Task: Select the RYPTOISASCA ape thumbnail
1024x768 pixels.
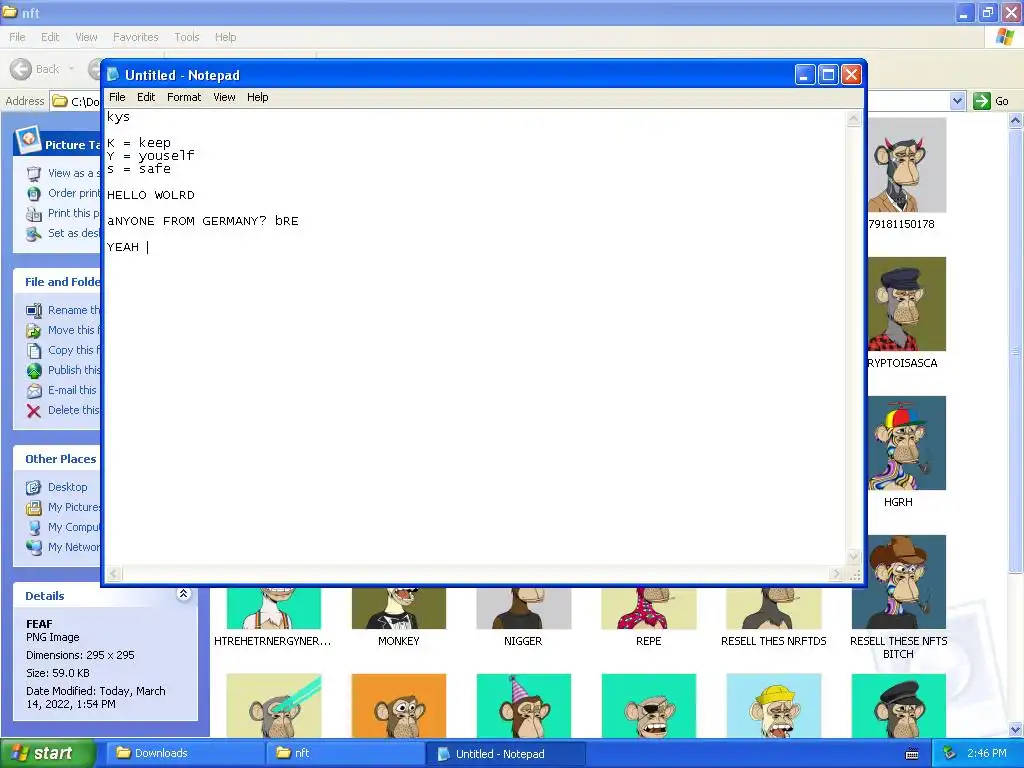Action: click(906, 304)
